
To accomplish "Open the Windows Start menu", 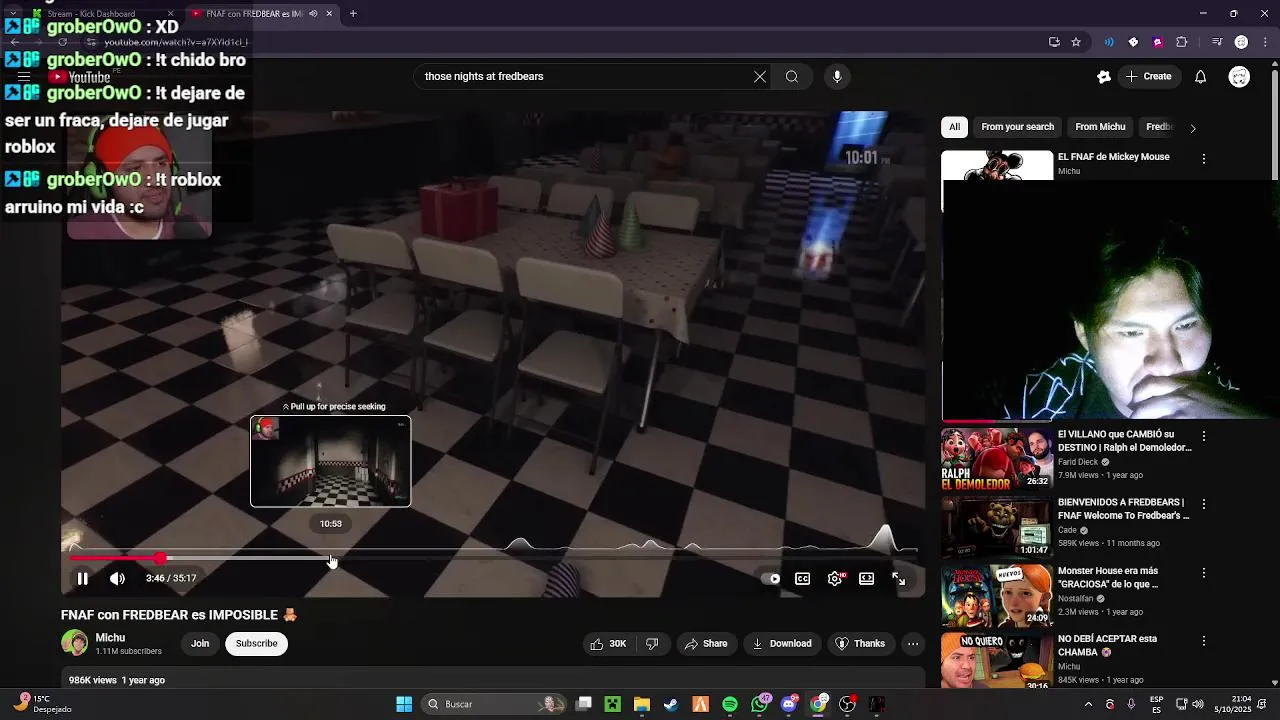I will [404, 704].
